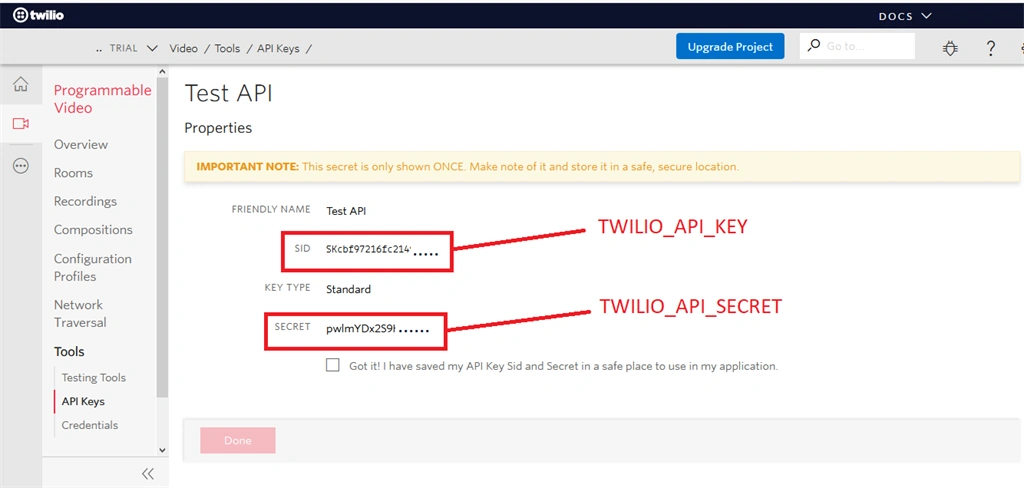Open the help question mark icon
This screenshot has width=1024, height=488.
[x=991, y=48]
